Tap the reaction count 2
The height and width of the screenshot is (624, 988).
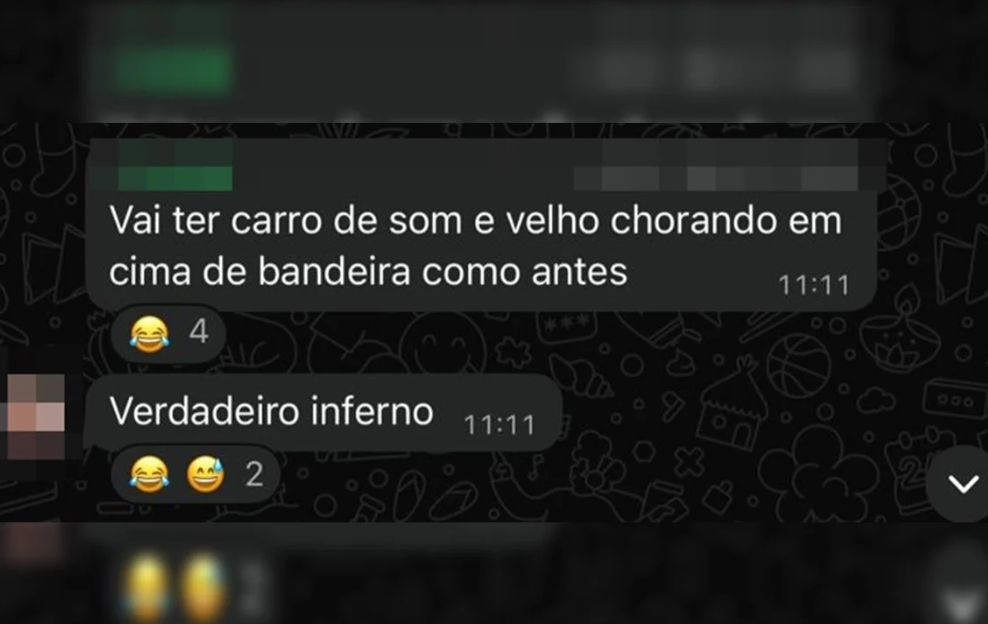pos(254,474)
